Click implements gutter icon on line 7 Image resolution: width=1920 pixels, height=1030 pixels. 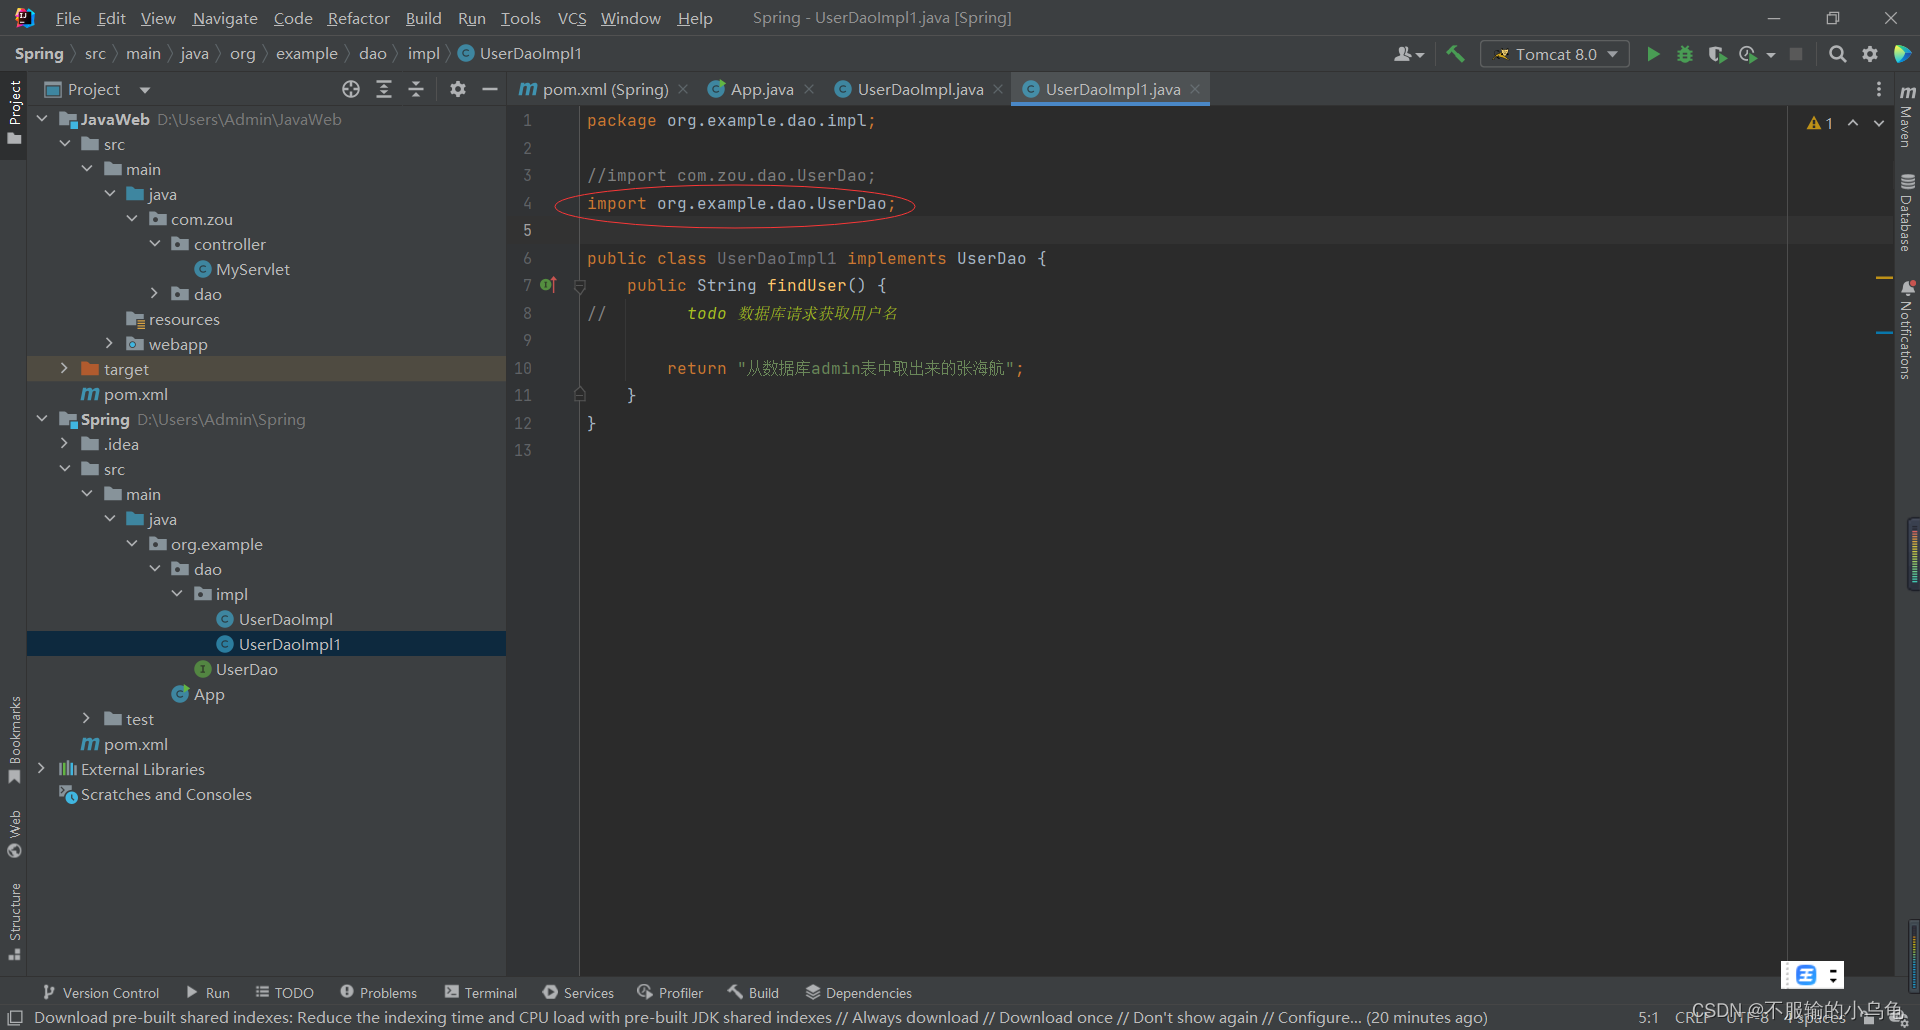548,285
